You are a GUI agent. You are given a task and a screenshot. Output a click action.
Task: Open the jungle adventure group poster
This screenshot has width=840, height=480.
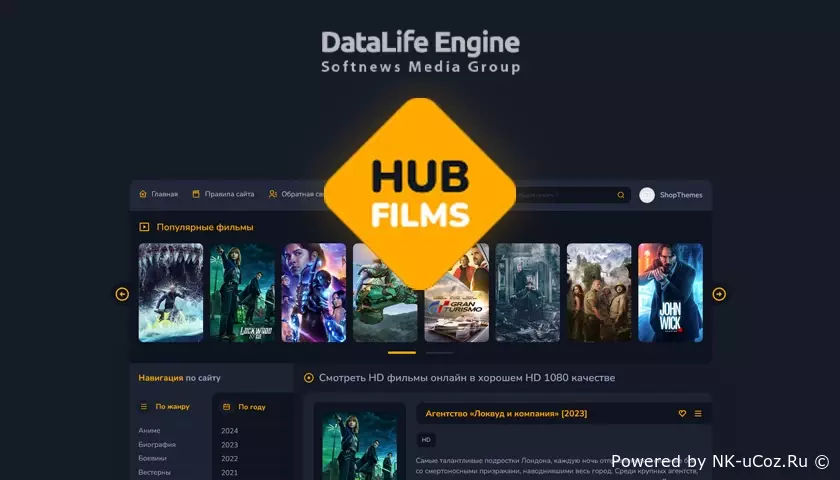[x=599, y=292]
